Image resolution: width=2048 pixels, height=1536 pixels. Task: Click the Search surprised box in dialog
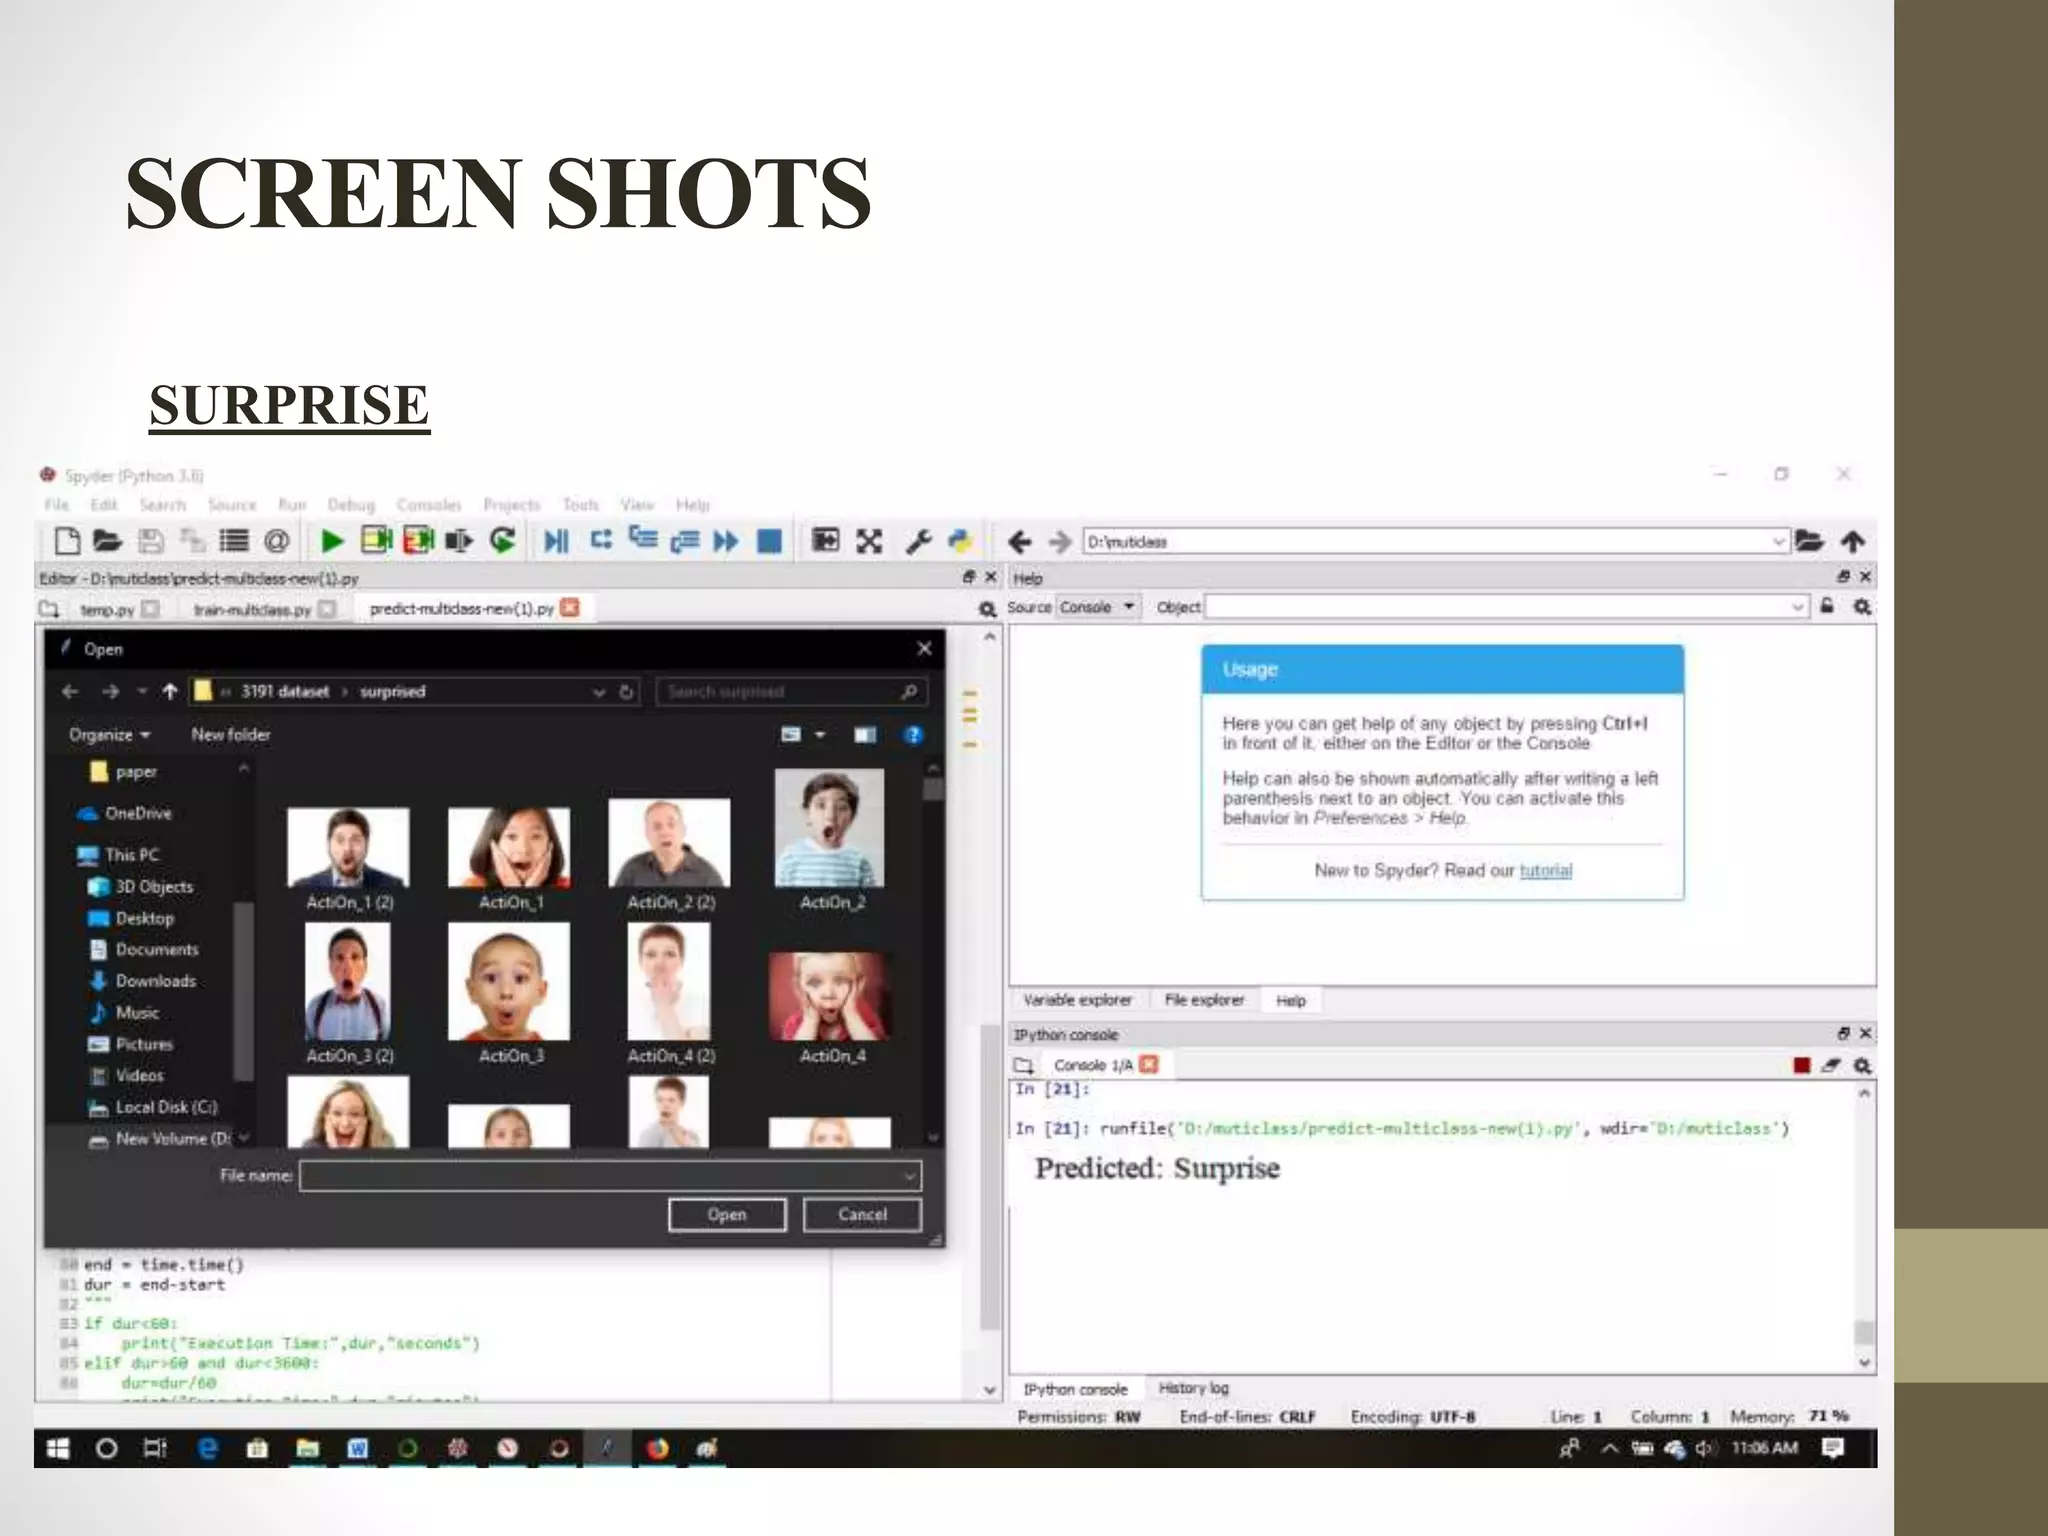pos(791,692)
